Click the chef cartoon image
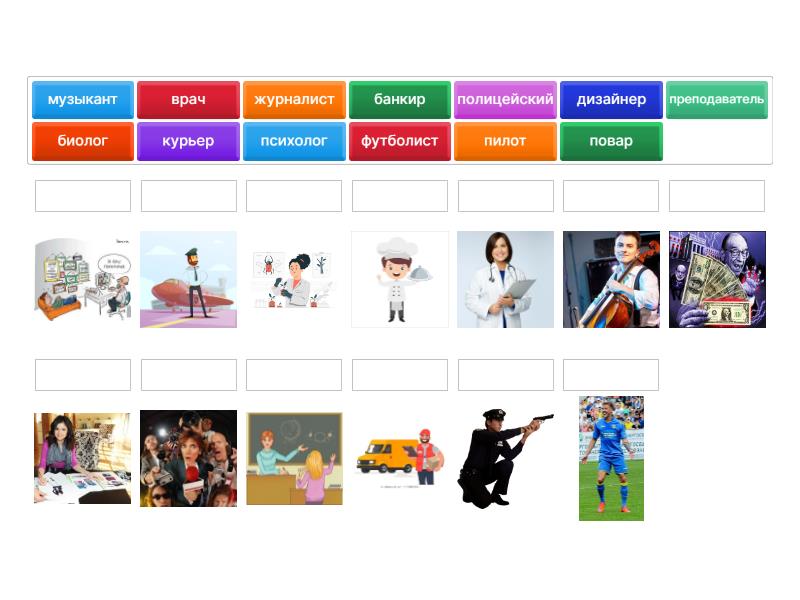The width and height of the screenshot is (800, 600). (x=400, y=280)
